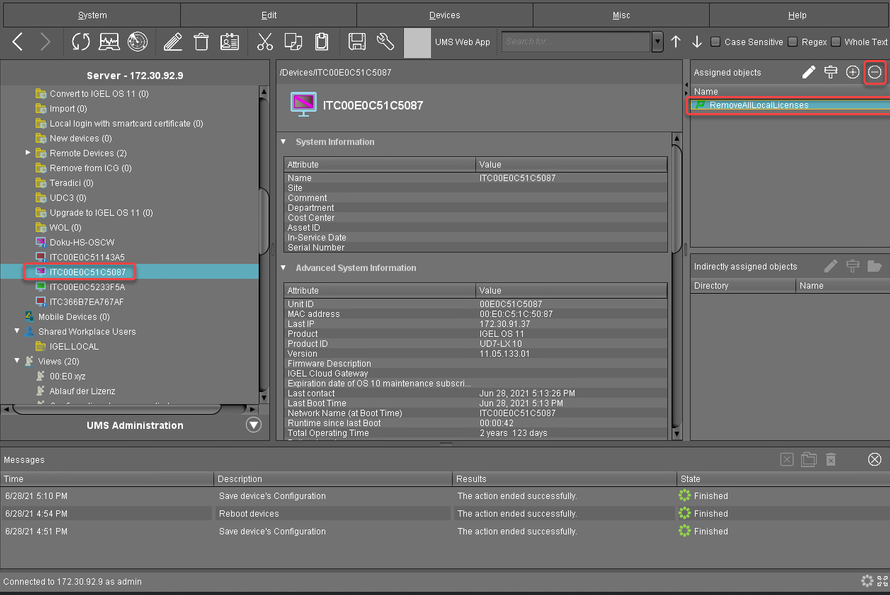Add assigned object with plus icon
Viewport: 890px width, 595px height.
(x=852, y=72)
